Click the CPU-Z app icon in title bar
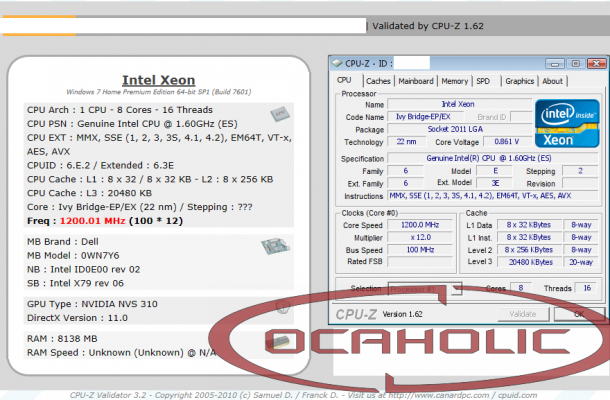This screenshot has height=400, width=610. coord(339,62)
